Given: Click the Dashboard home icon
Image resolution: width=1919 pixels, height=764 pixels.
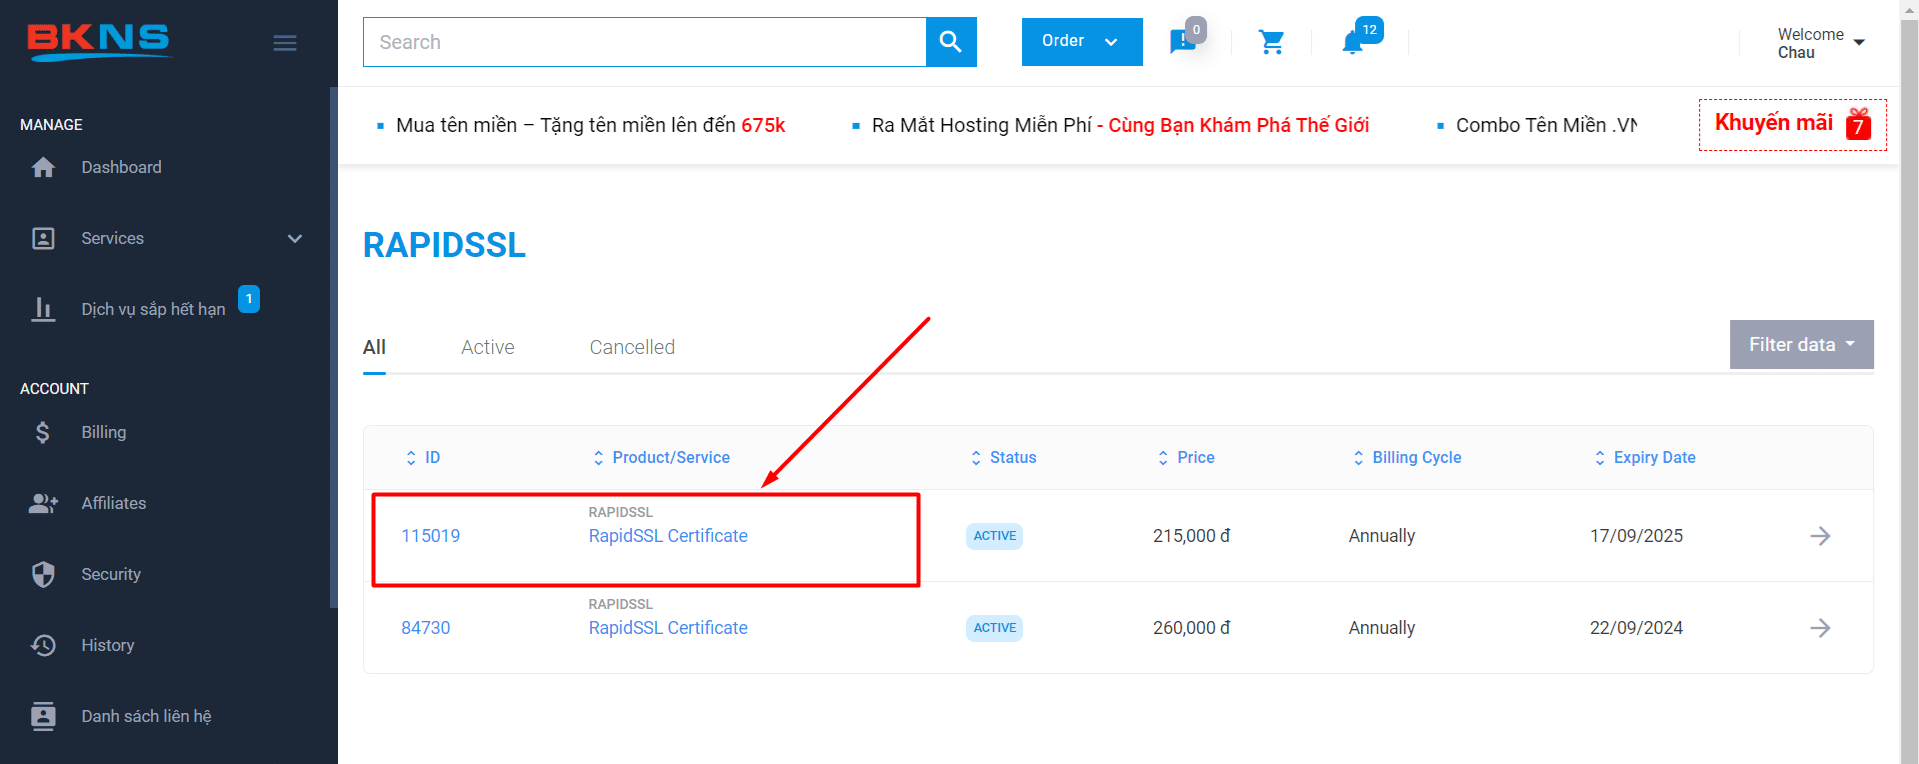Looking at the screenshot, I should [43, 167].
